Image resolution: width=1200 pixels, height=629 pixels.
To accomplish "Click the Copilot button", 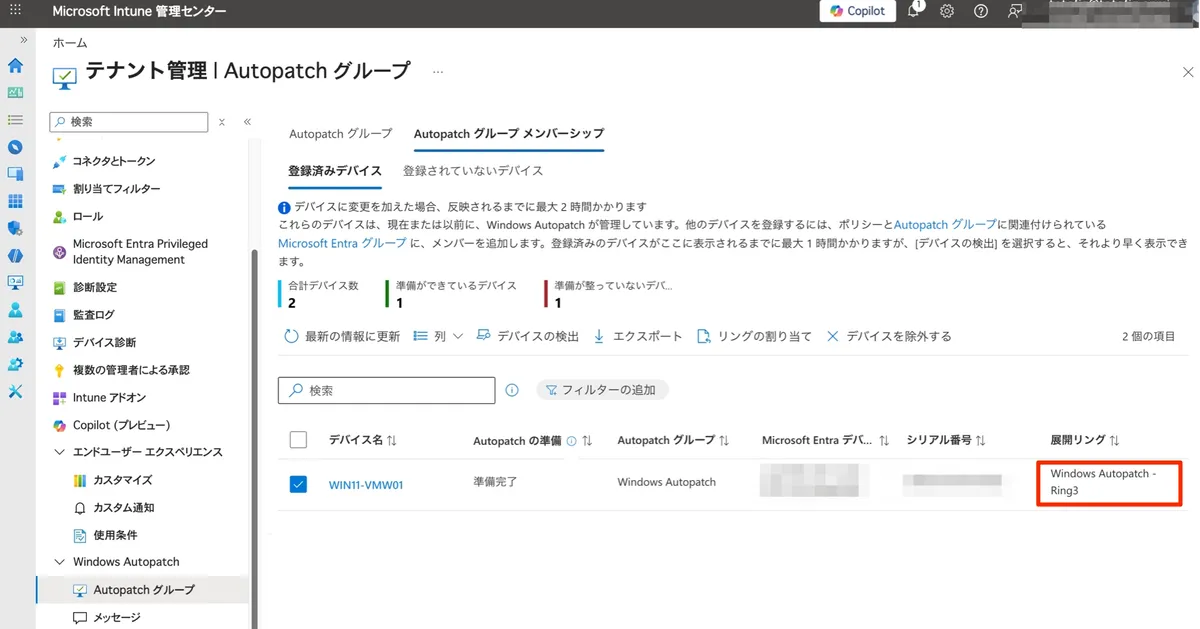I will [x=857, y=11].
